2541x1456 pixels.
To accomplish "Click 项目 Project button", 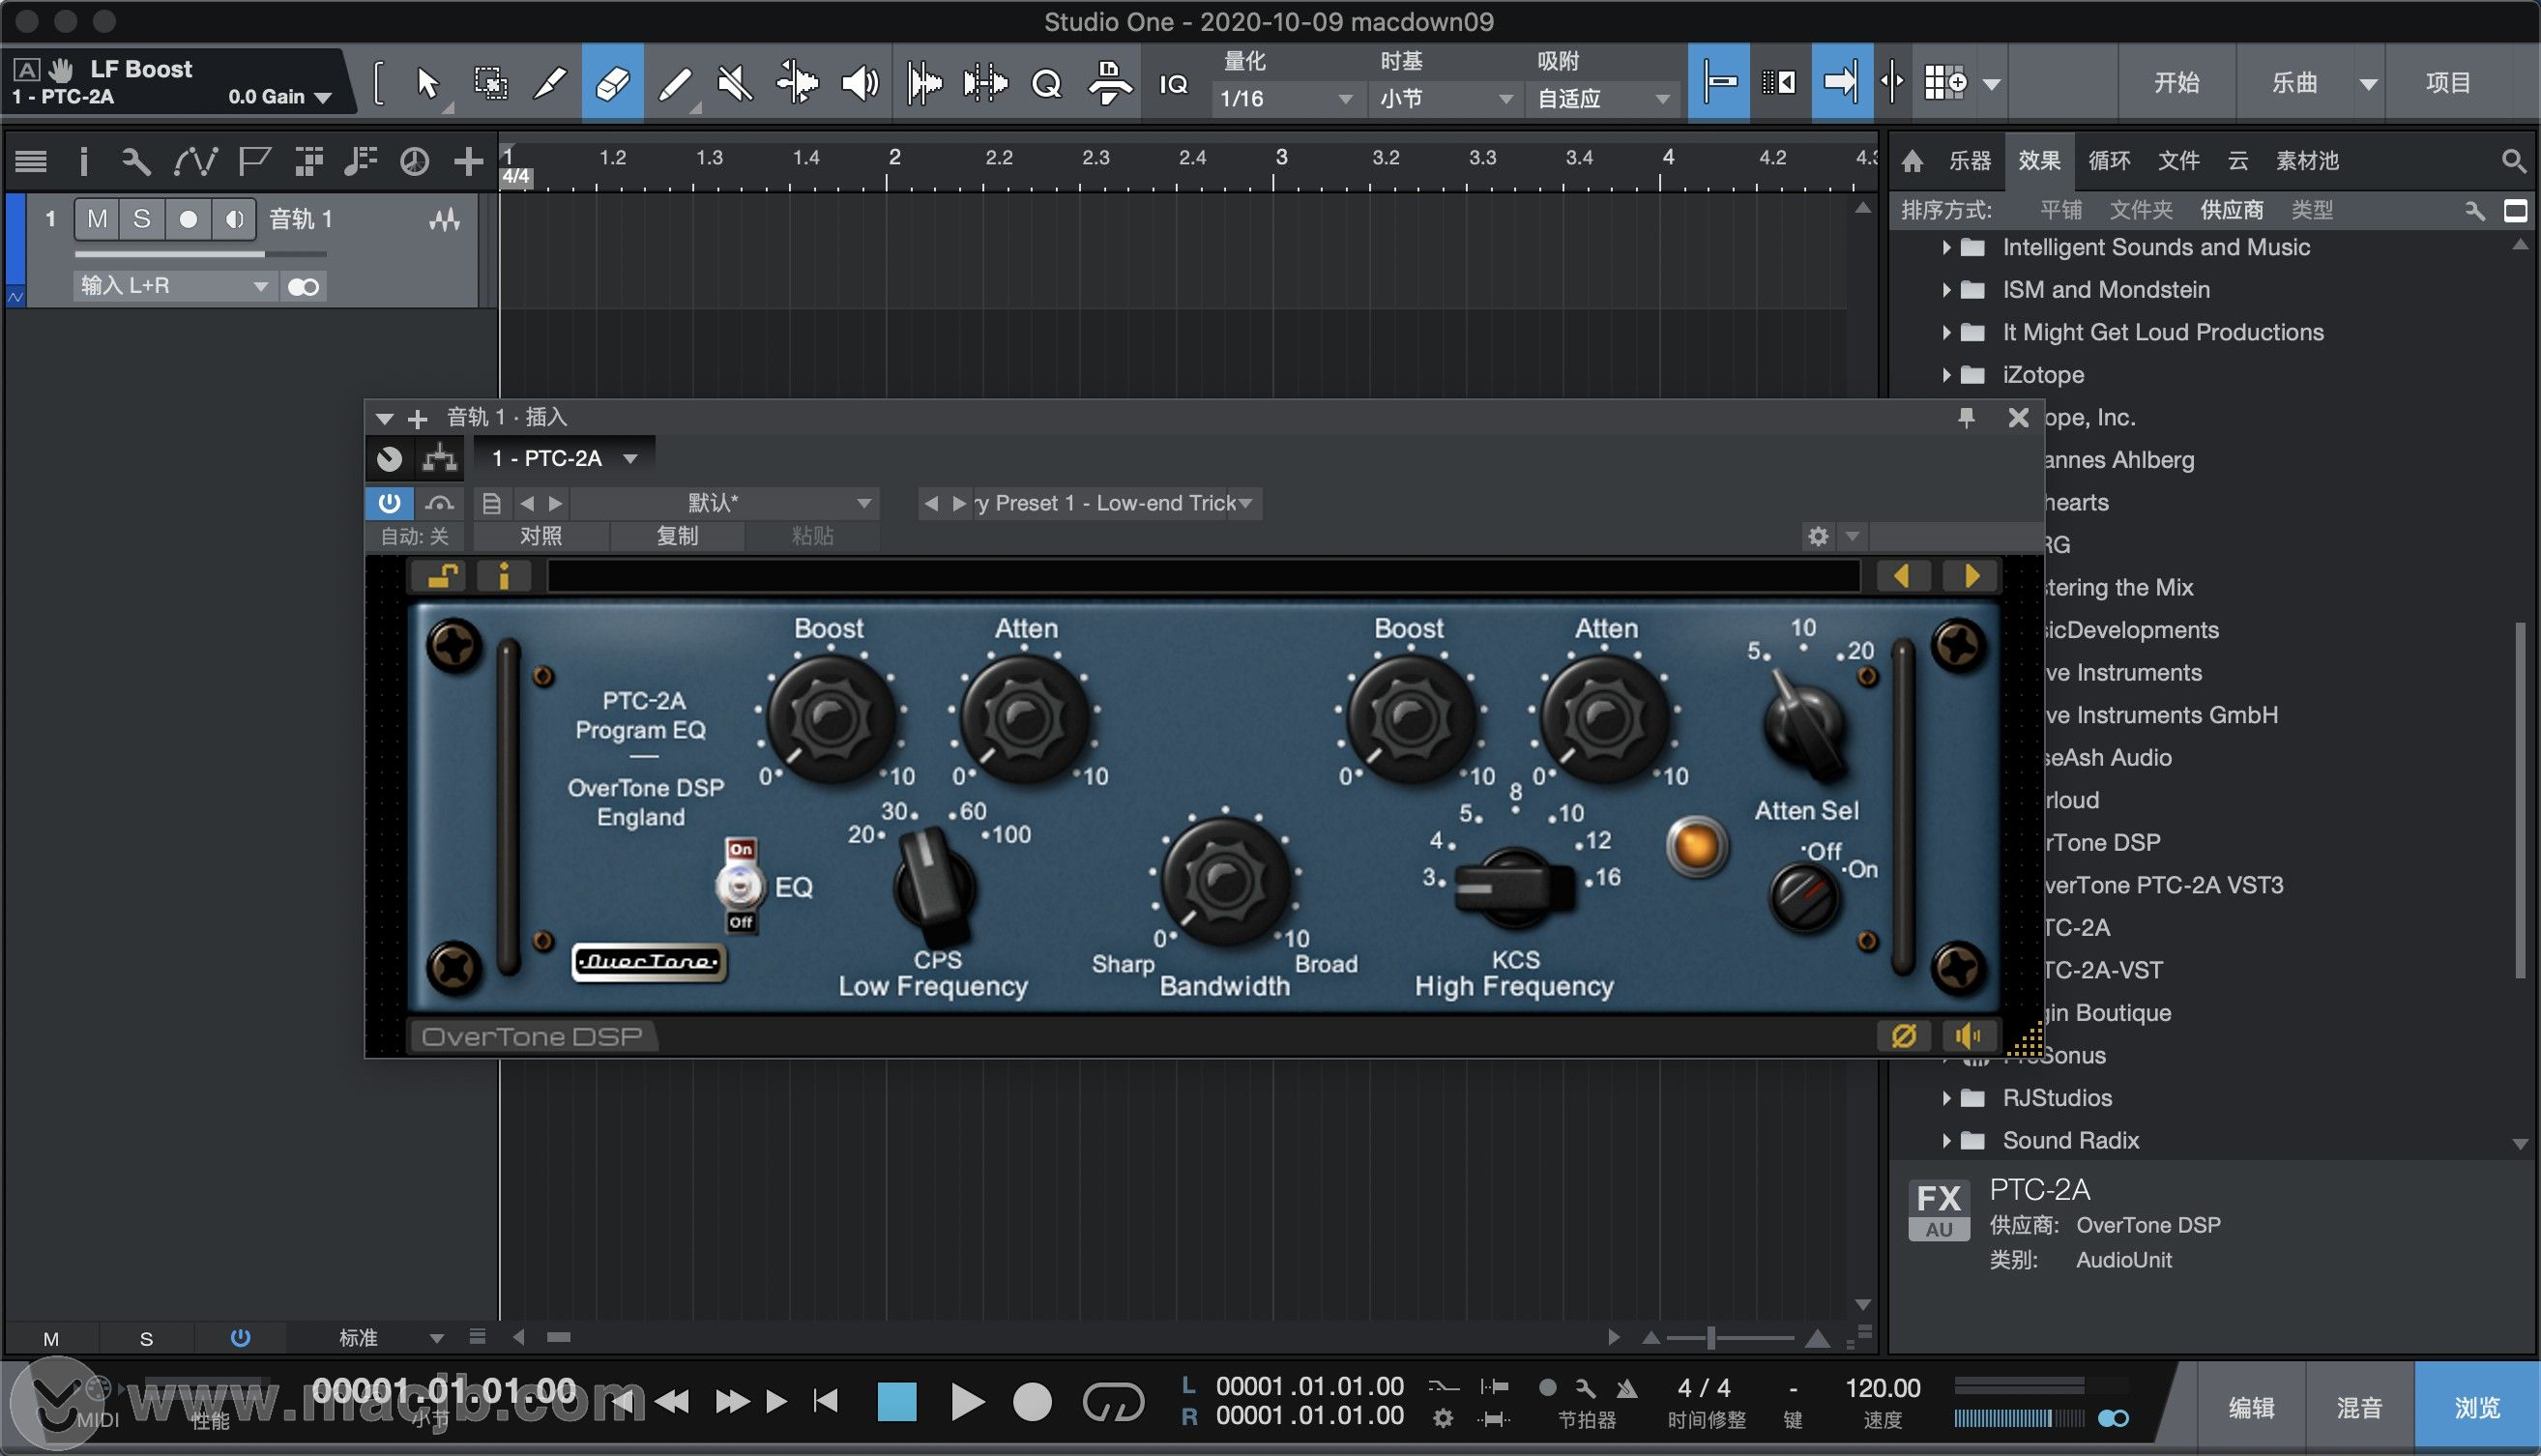I will (x=2448, y=83).
